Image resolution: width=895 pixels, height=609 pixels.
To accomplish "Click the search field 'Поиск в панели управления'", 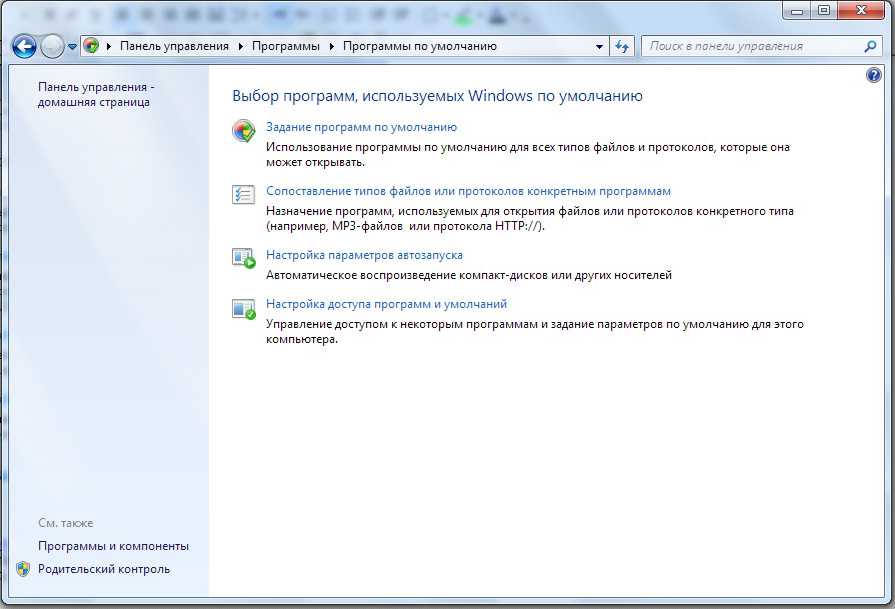I will pyautogui.click(x=750, y=46).
